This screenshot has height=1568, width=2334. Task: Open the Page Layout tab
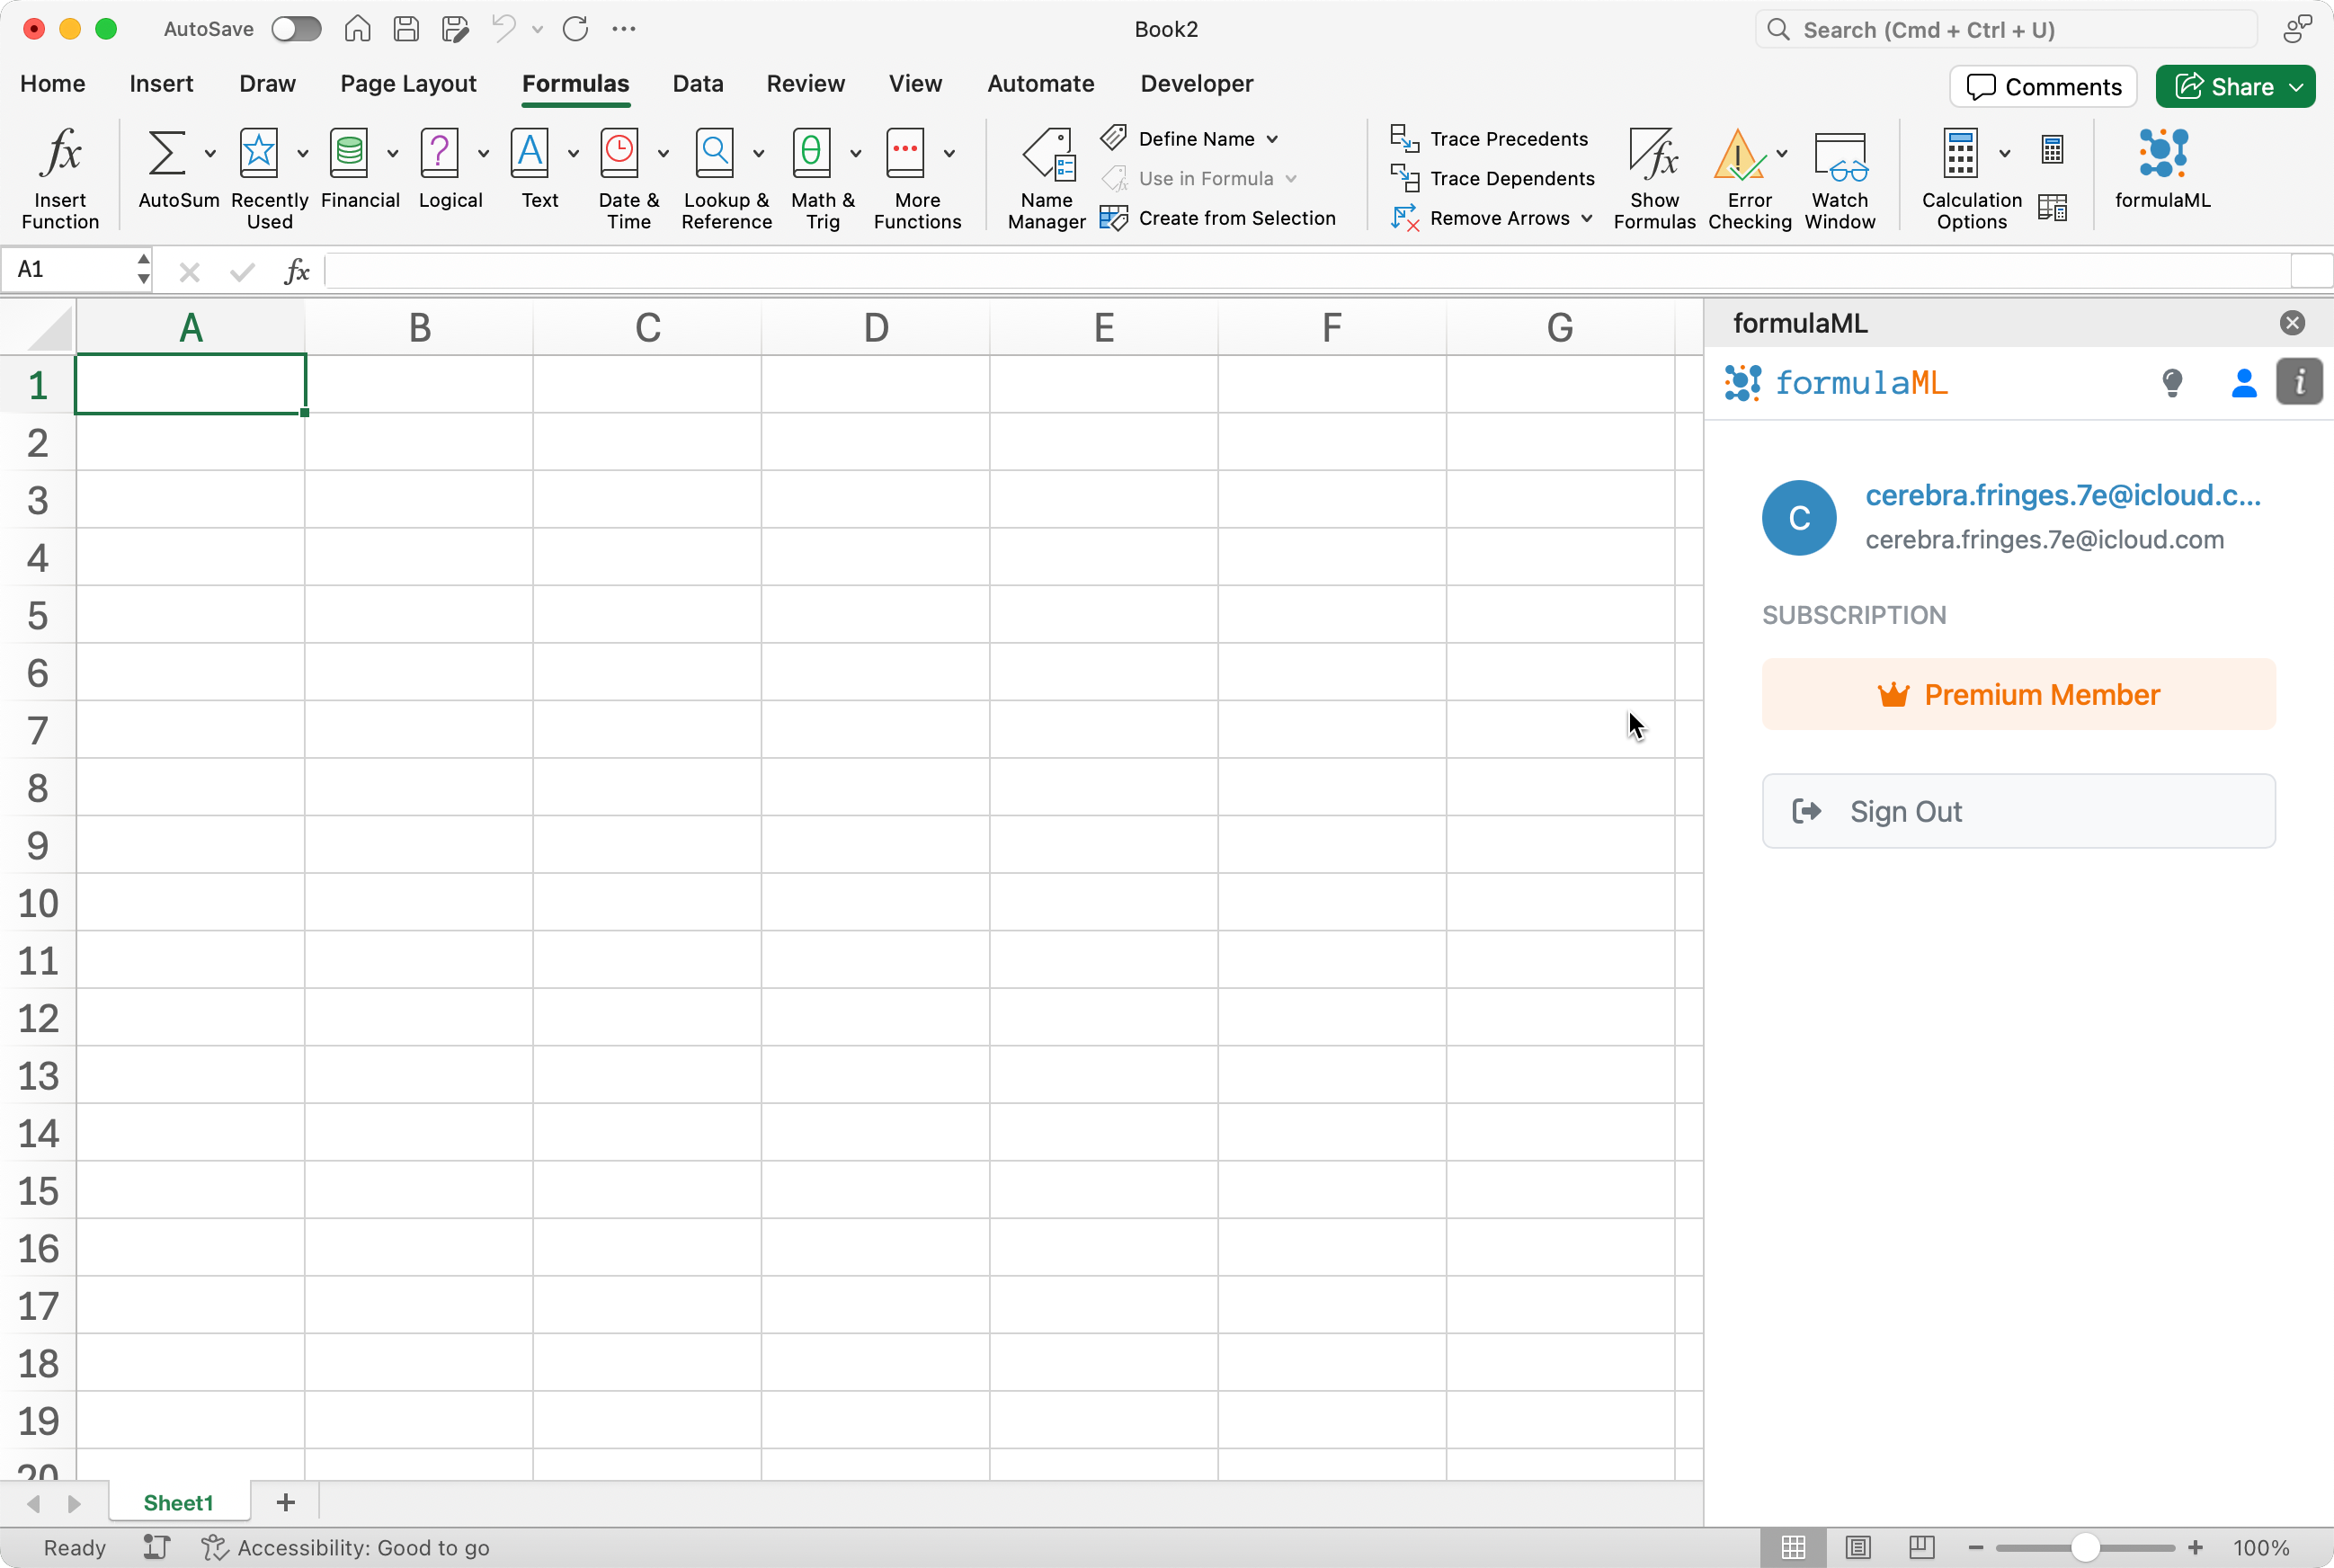408,84
